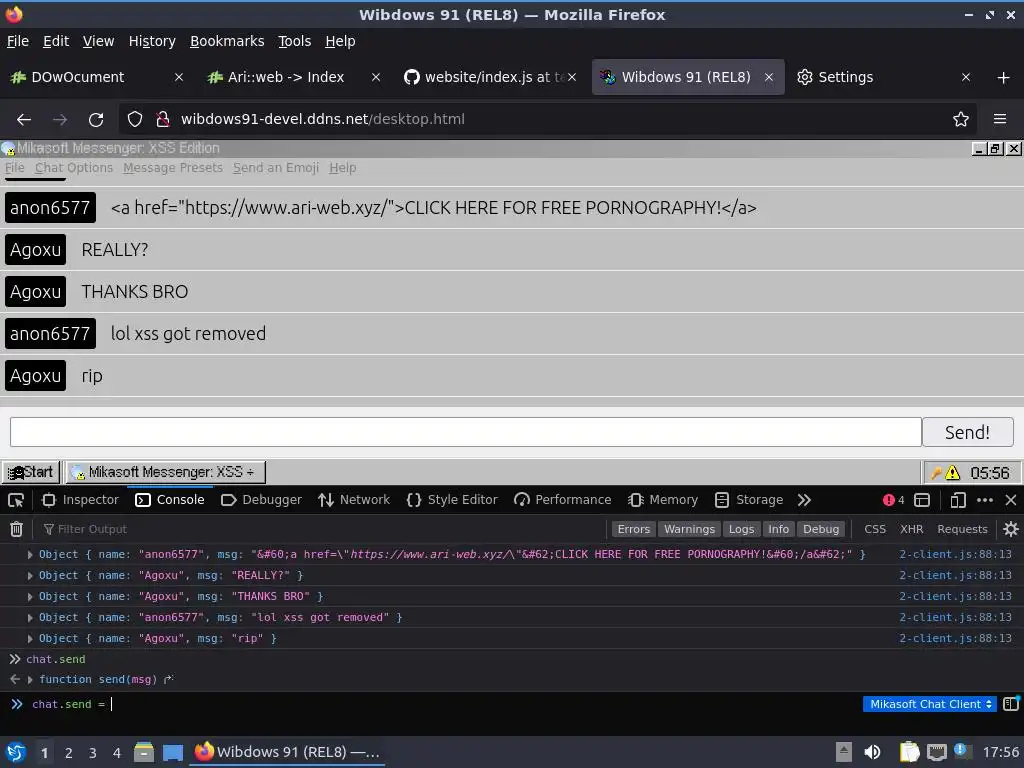
Task: Show more devtools tabs chevron
Action: (804, 500)
